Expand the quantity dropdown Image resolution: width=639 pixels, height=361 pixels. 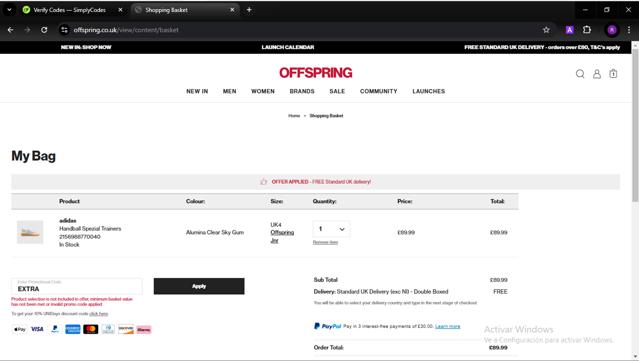pos(331,229)
